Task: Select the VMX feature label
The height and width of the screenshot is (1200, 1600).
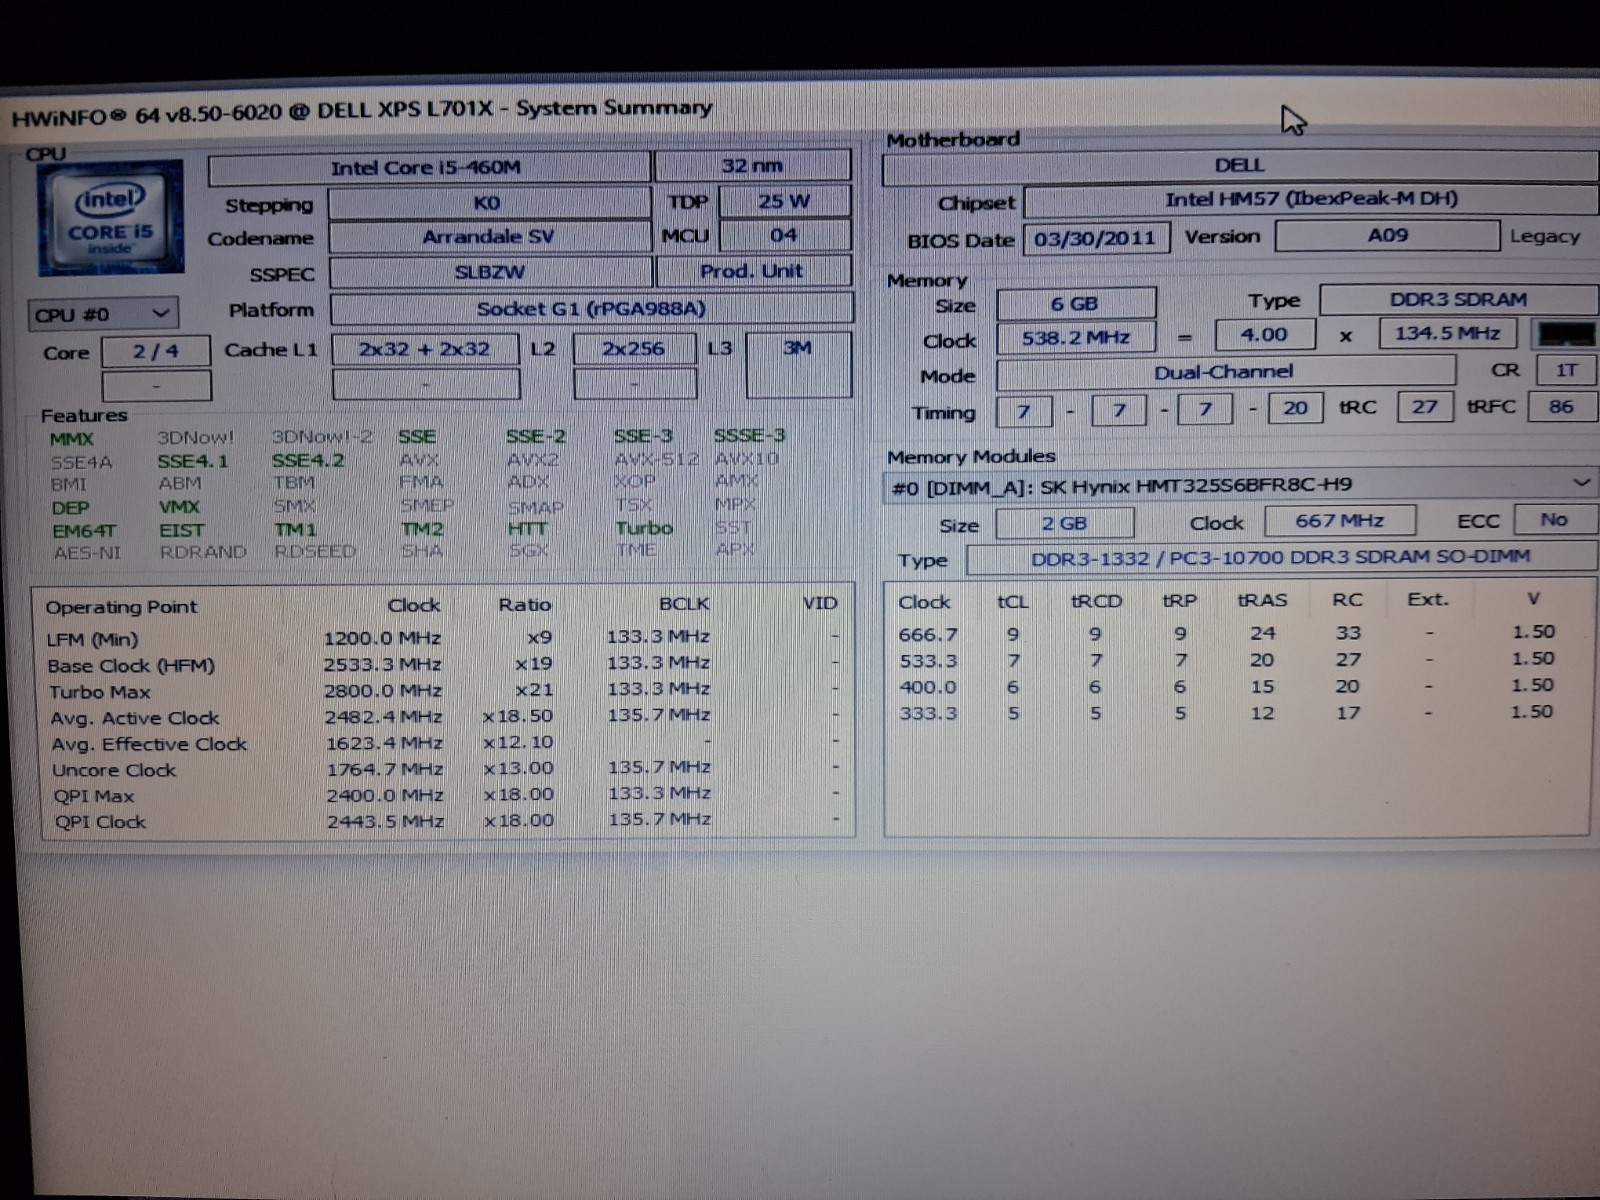Action: [180, 507]
